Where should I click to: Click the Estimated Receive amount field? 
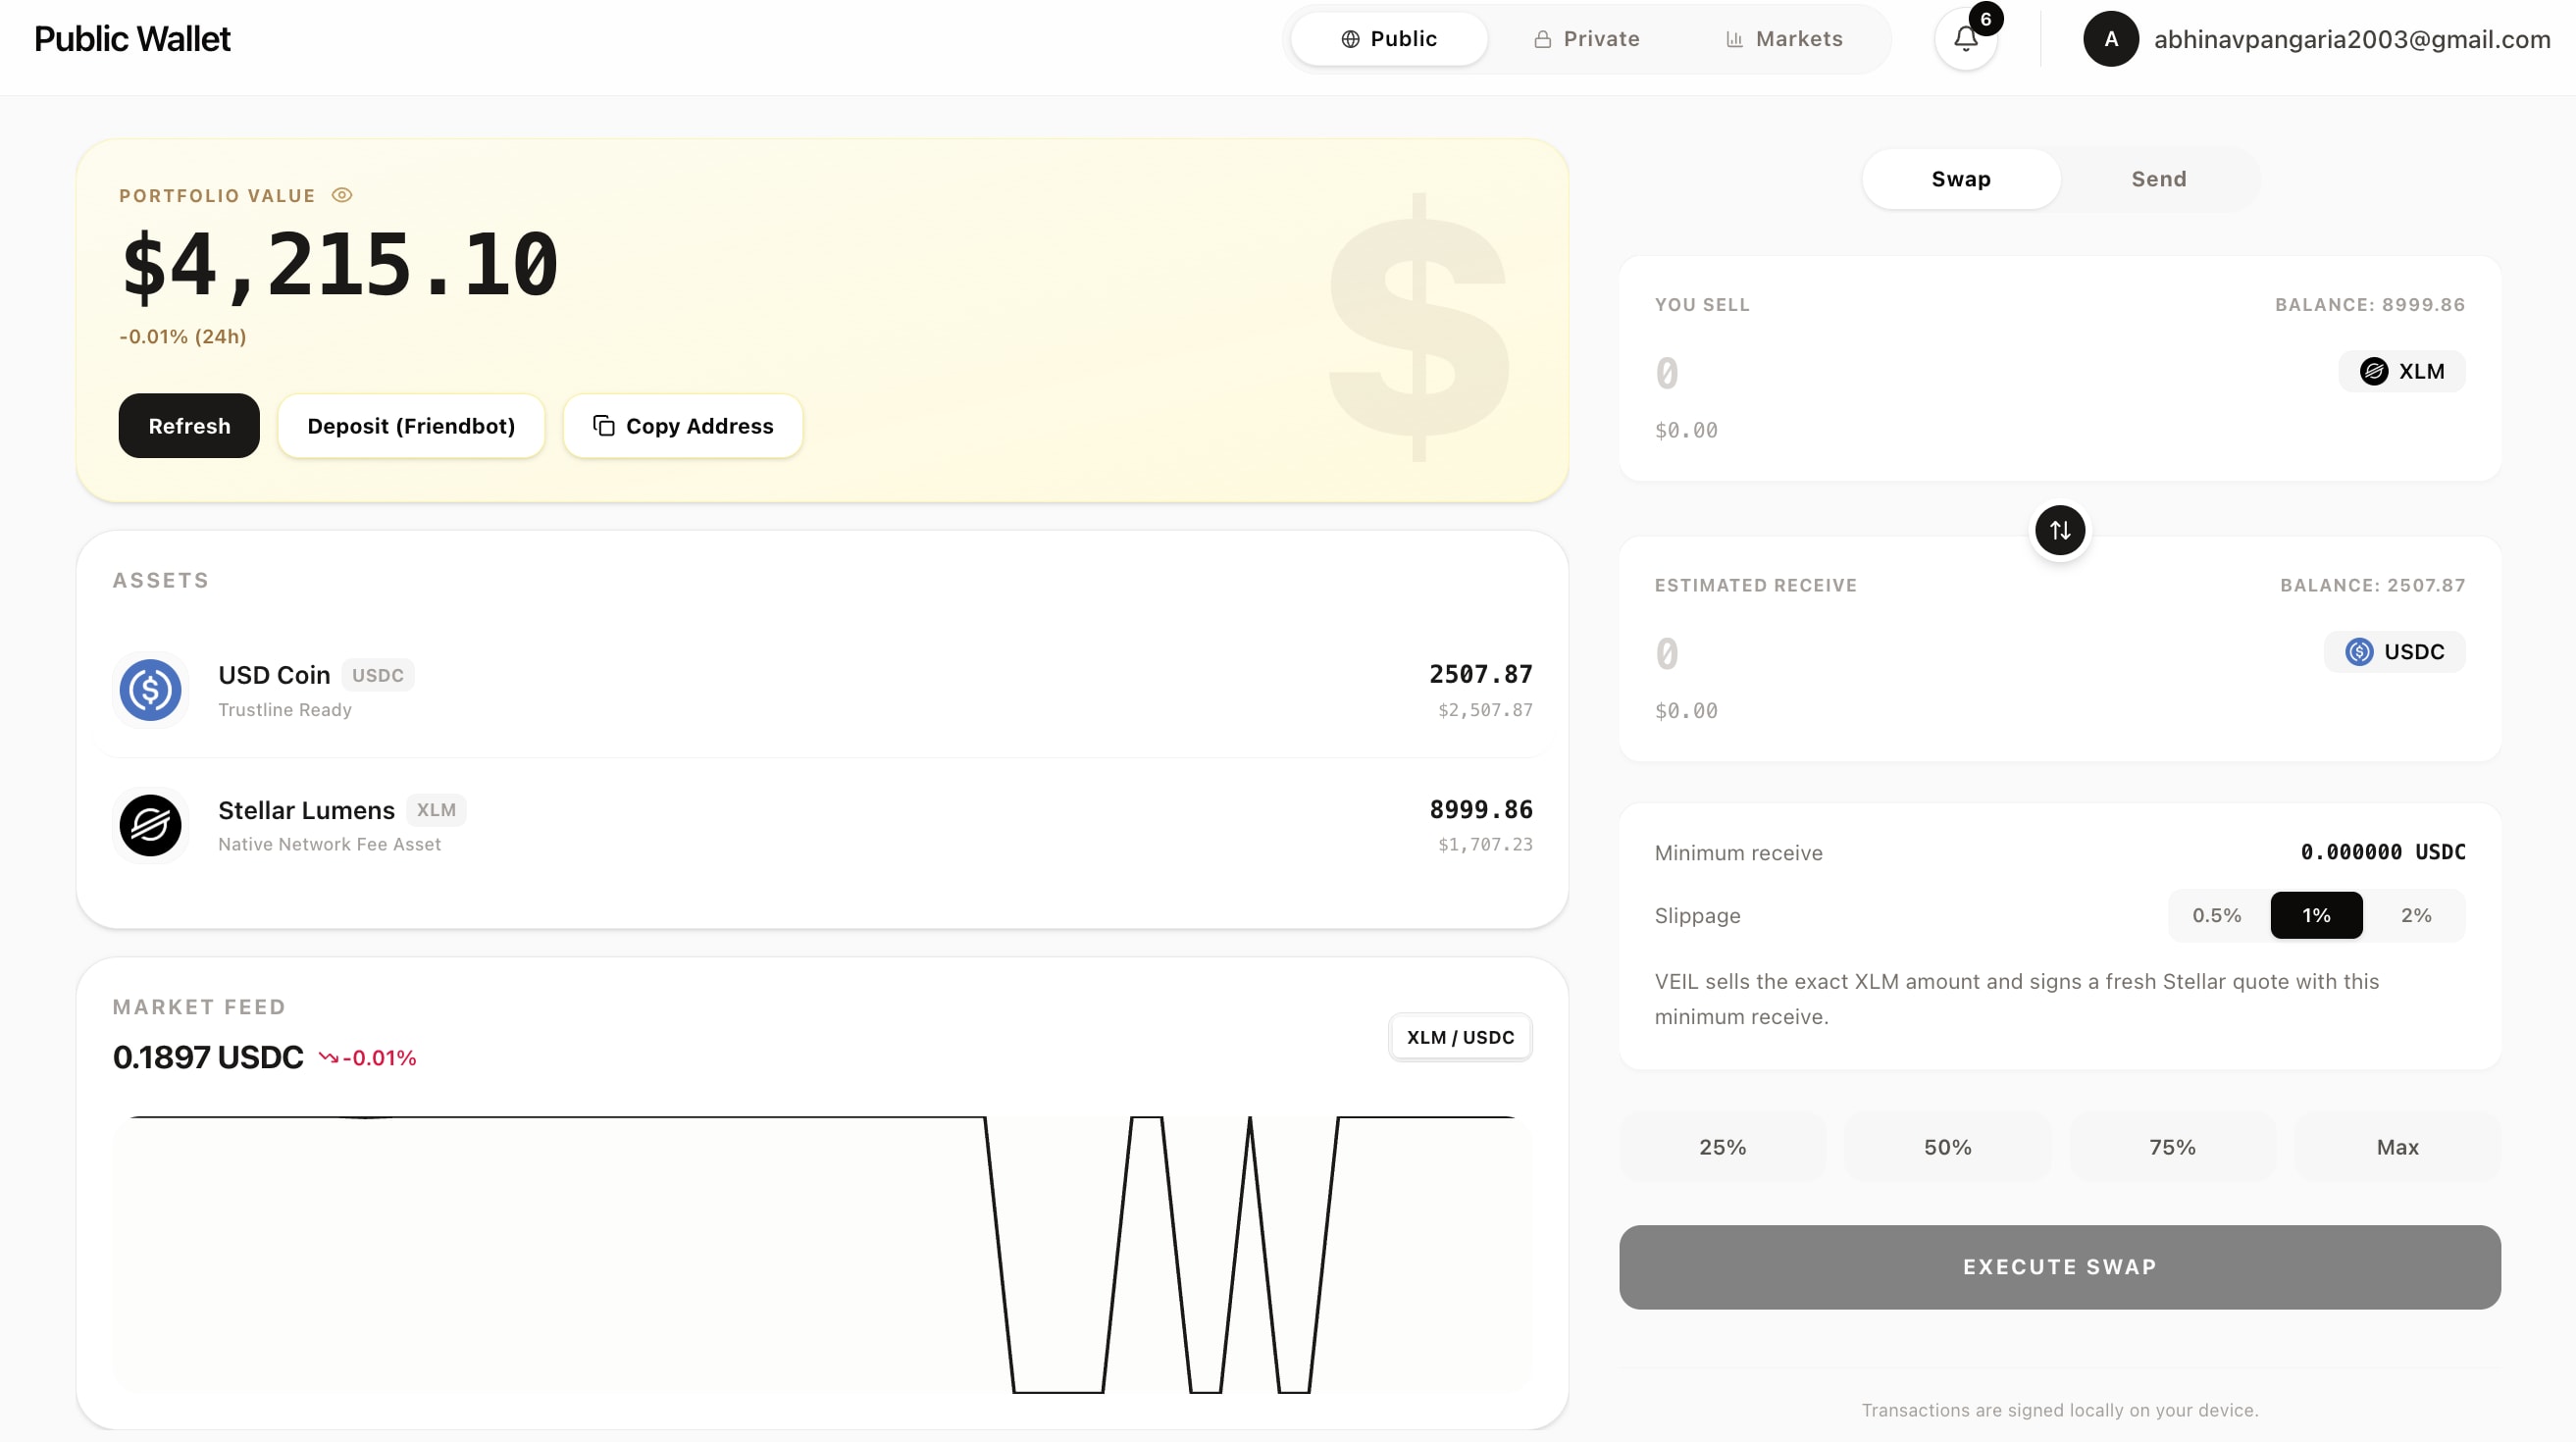click(1980, 655)
